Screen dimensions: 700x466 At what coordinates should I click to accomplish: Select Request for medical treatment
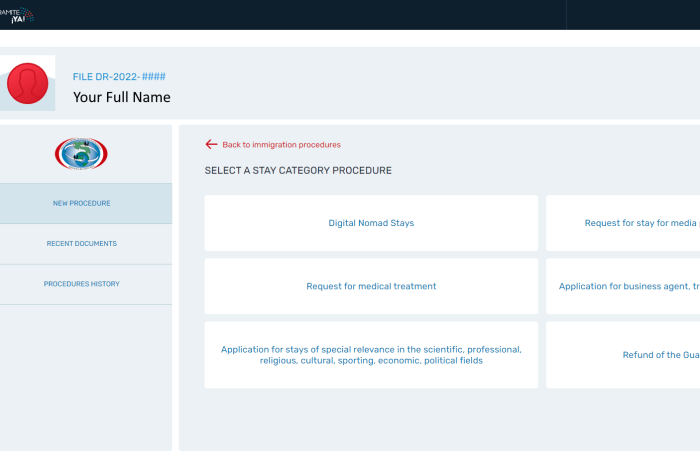[371, 286]
